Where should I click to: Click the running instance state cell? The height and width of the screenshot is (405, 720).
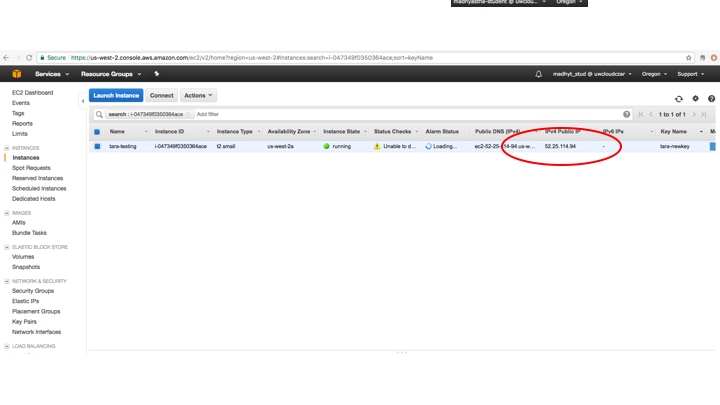[x=337, y=146]
